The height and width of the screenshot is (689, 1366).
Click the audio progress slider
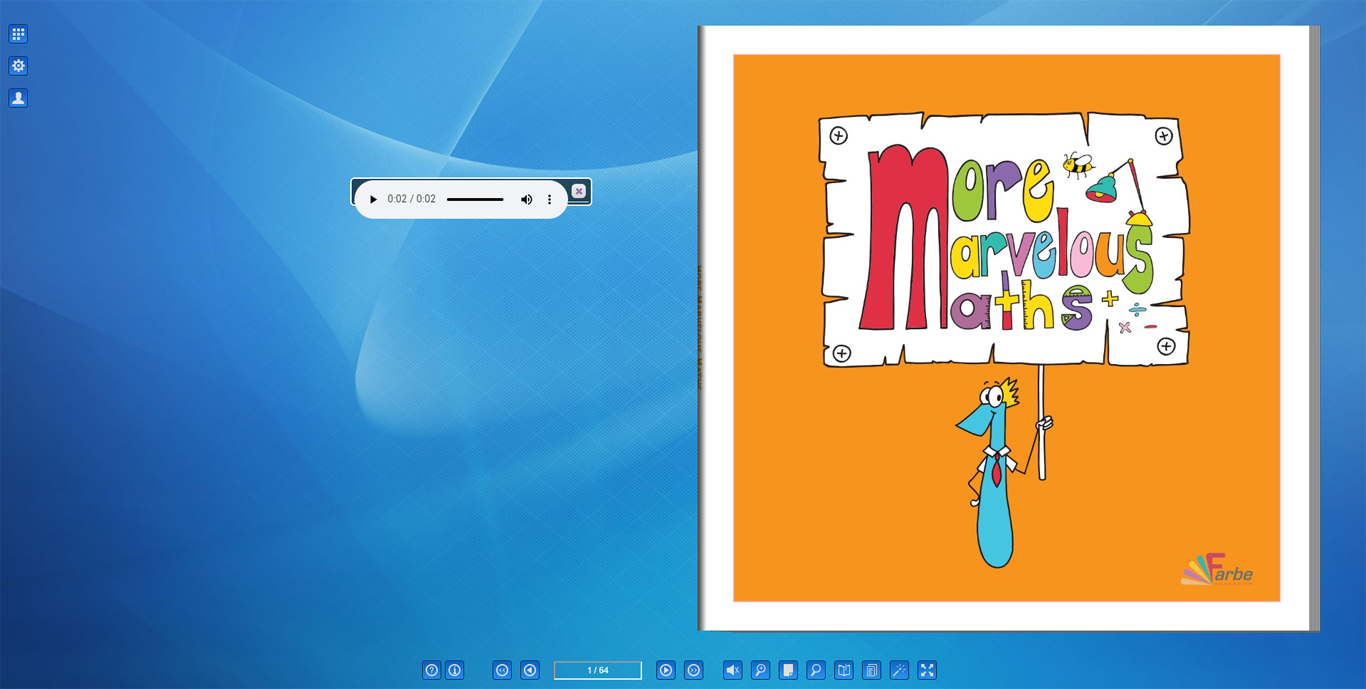pyautogui.click(x=475, y=199)
